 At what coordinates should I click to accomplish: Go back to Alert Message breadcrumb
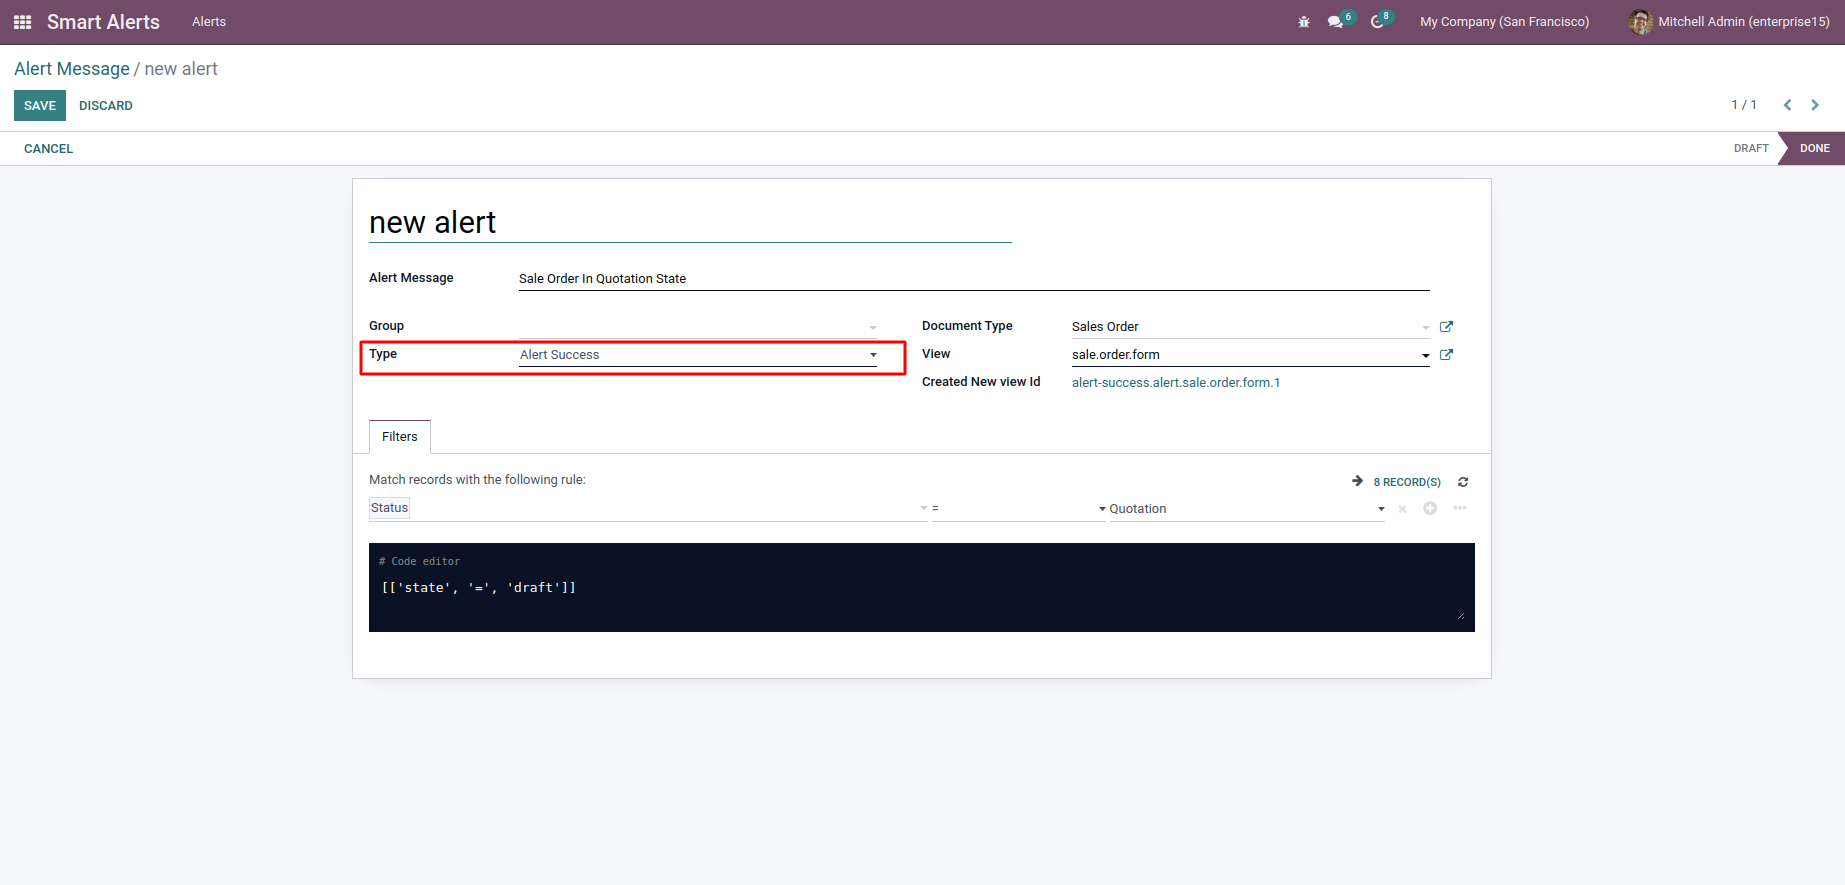coord(72,69)
